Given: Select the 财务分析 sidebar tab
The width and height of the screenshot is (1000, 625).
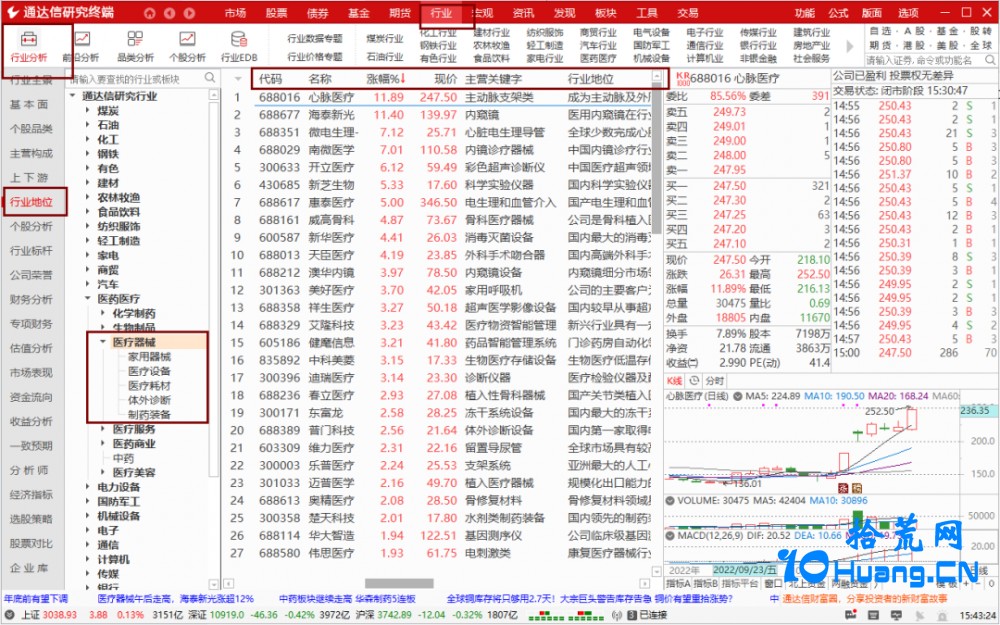Looking at the screenshot, I should coord(31,300).
